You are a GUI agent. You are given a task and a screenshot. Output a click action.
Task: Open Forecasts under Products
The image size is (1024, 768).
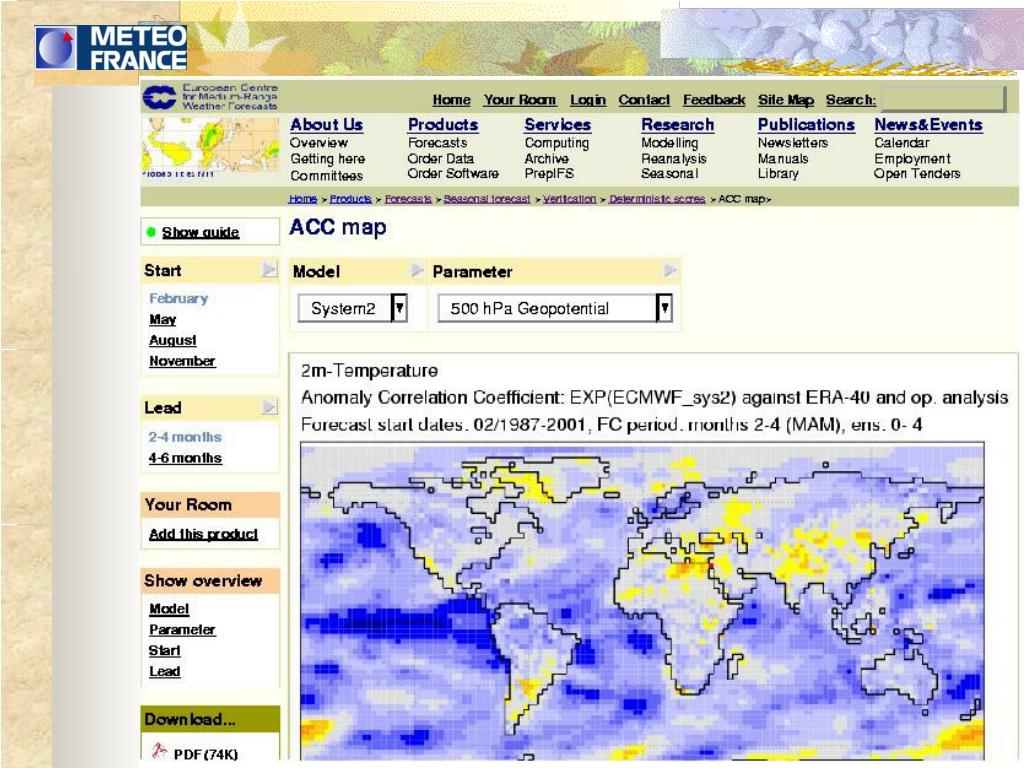pyautogui.click(x=437, y=142)
